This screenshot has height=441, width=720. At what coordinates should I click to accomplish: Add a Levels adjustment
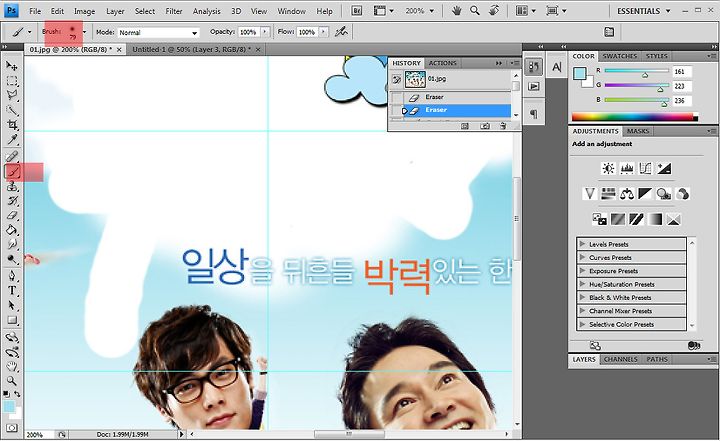(627, 169)
